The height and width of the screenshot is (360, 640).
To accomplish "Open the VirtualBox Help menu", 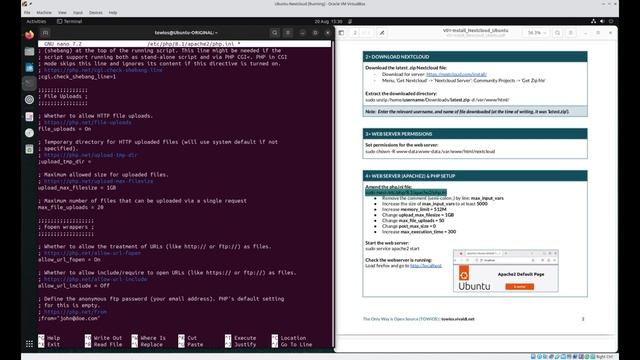I will point(113,13).
